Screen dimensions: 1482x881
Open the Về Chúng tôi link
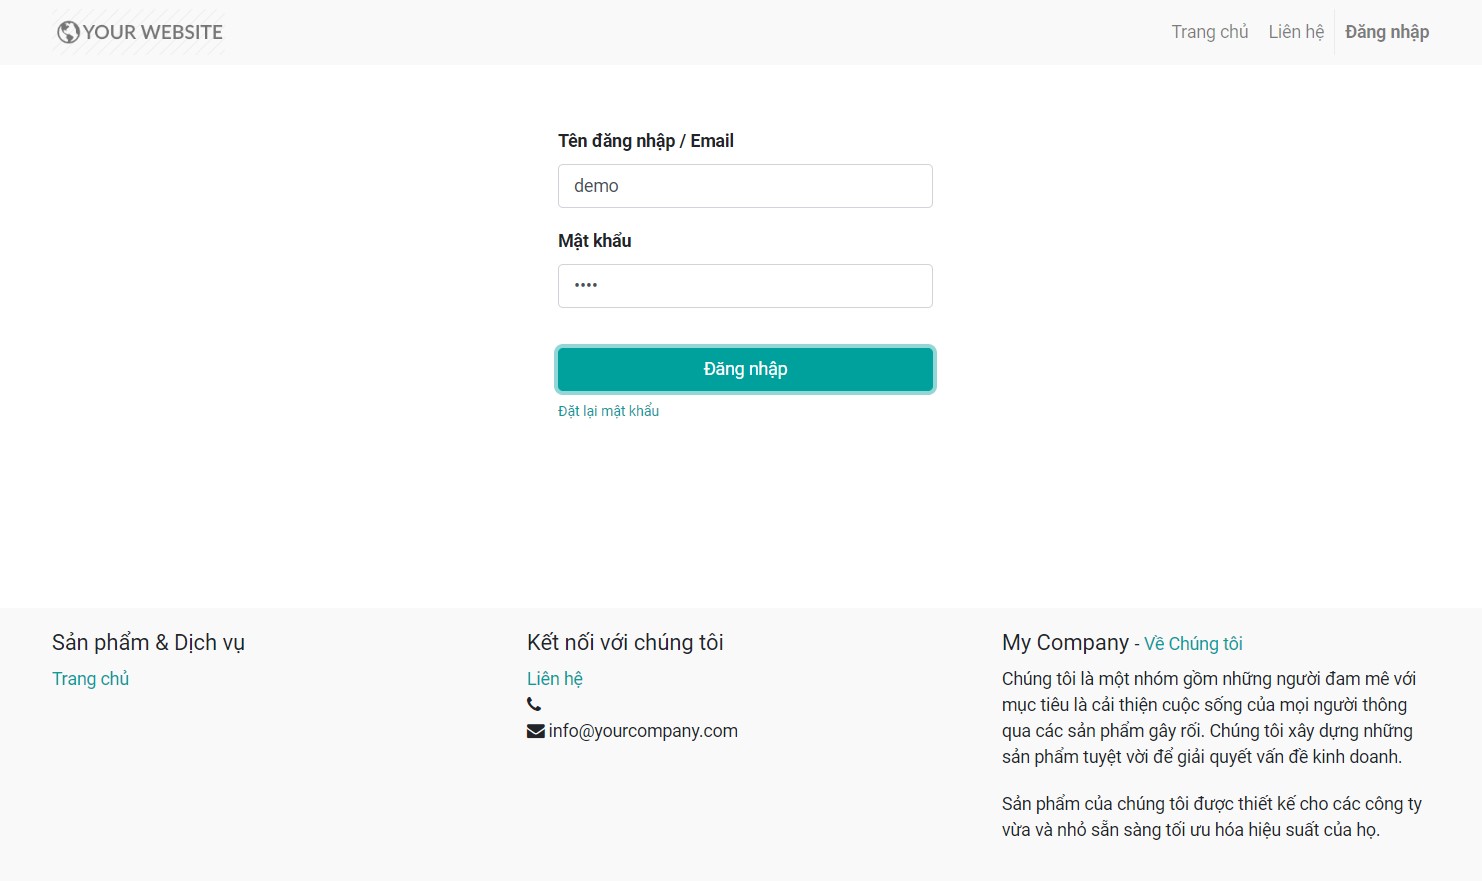click(1193, 644)
